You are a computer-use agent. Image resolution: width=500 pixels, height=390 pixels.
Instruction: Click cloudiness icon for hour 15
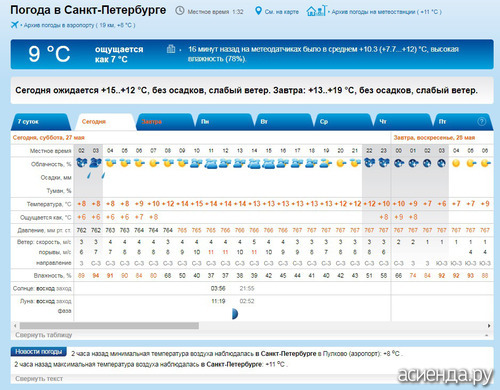[x=268, y=164]
